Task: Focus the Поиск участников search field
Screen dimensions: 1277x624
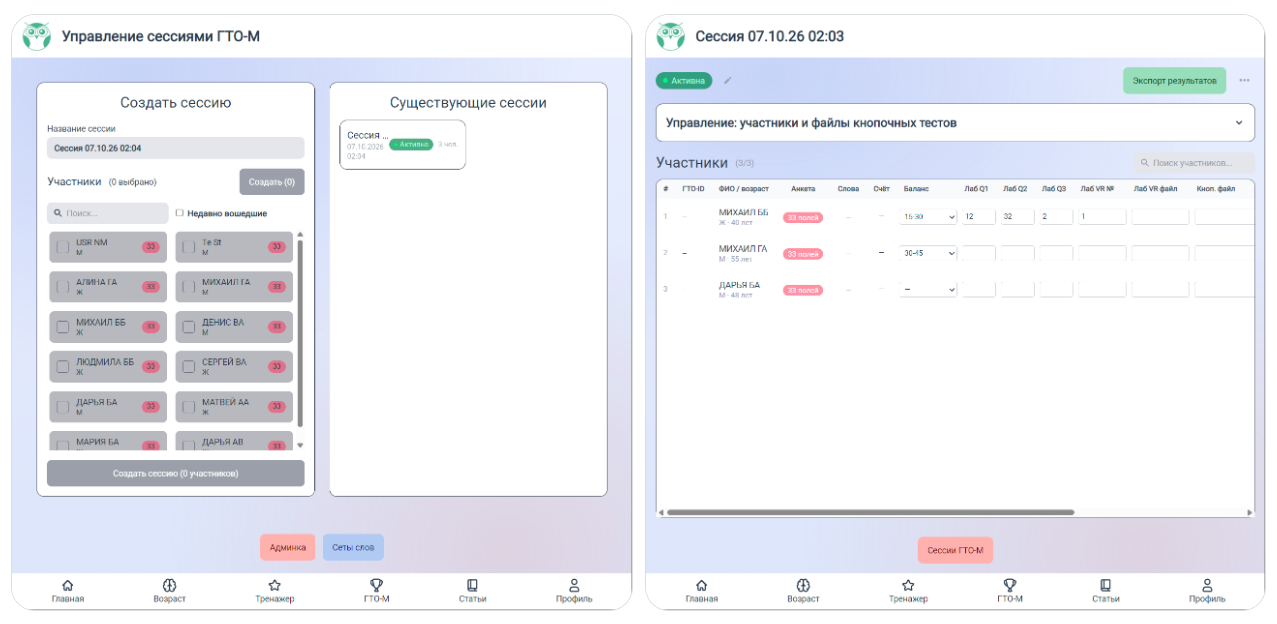Action: [x=1194, y=163]
